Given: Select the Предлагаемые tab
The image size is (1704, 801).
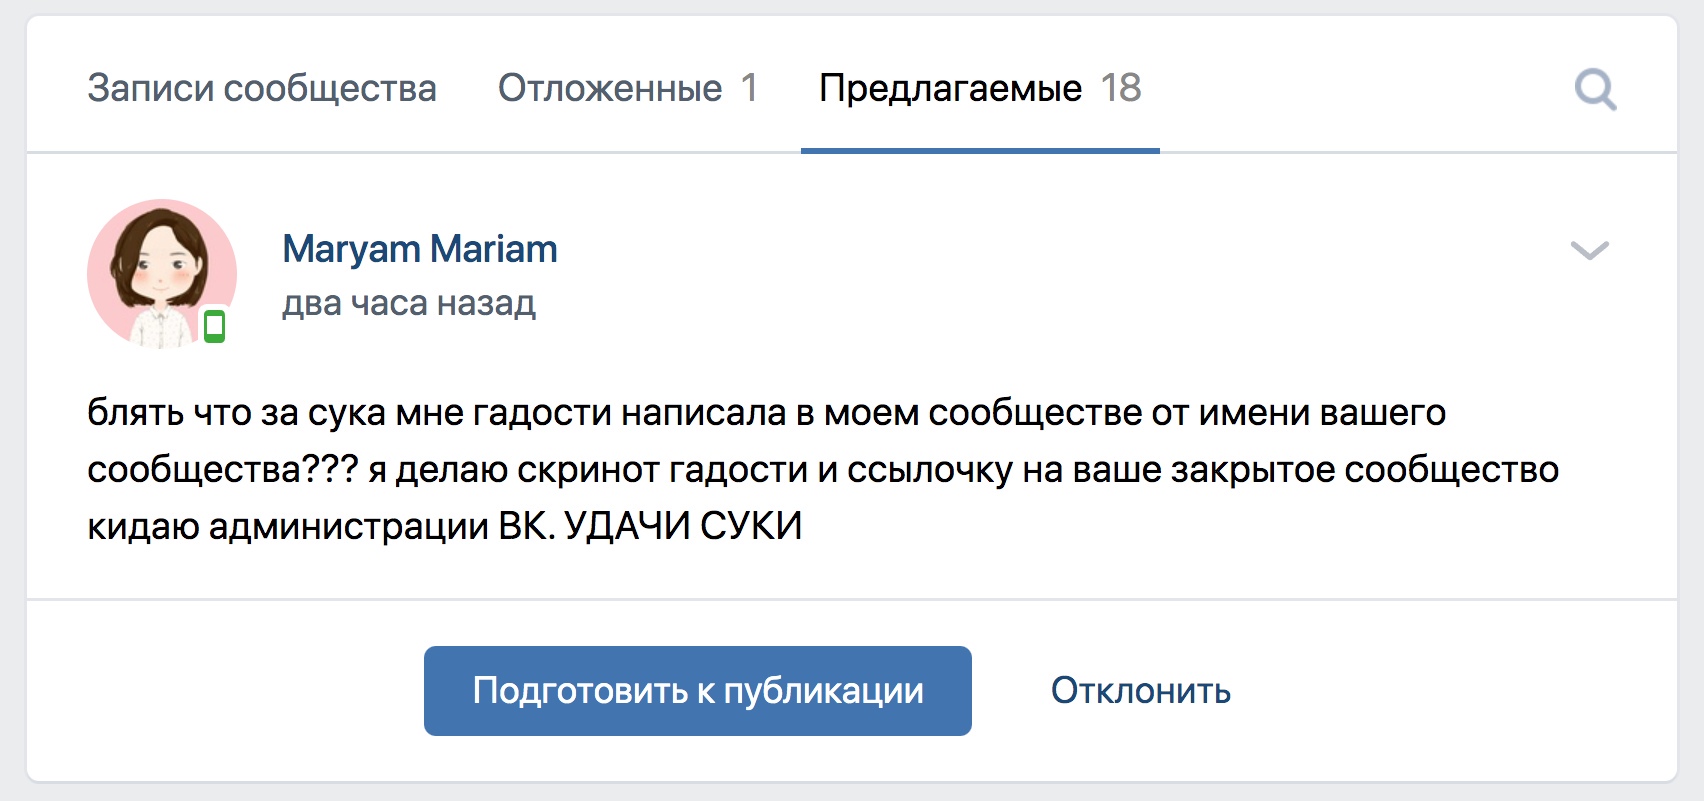Looking at the screenshot, I should point(950,89).
